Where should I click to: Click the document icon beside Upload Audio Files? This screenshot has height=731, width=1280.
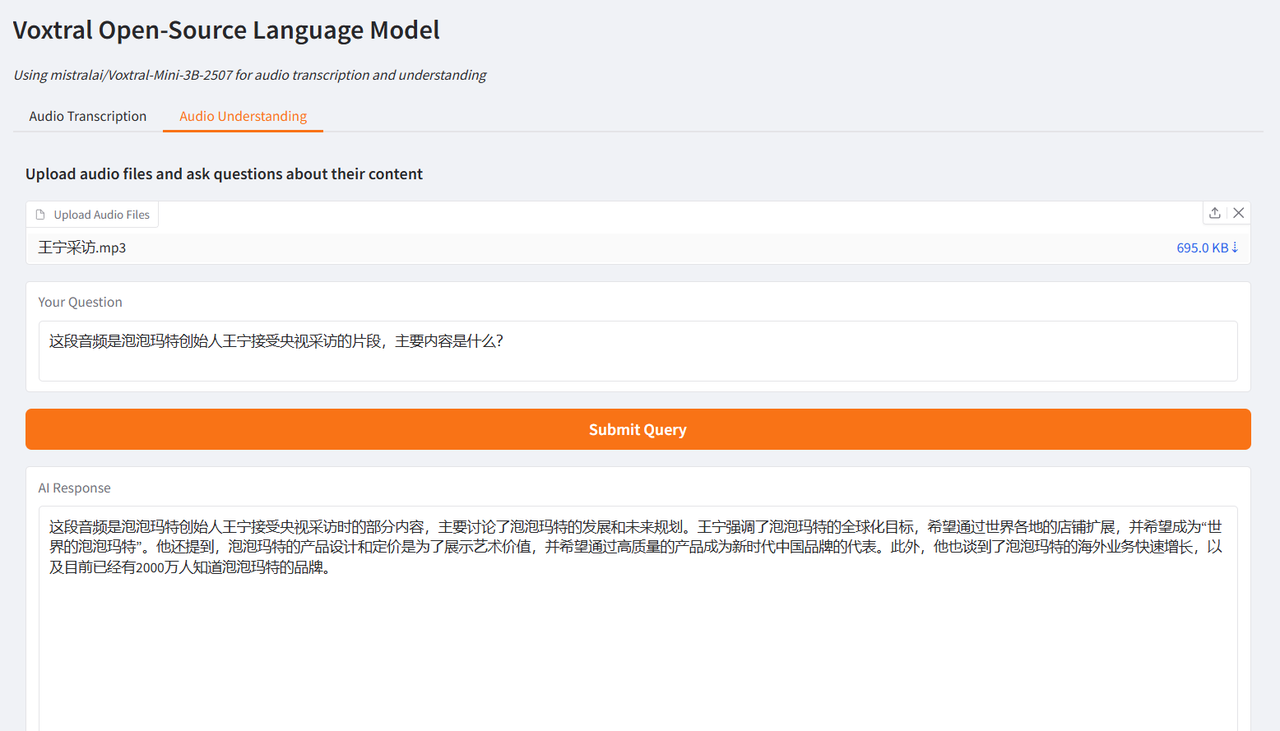pyautogui.click(x=41, y=215)
